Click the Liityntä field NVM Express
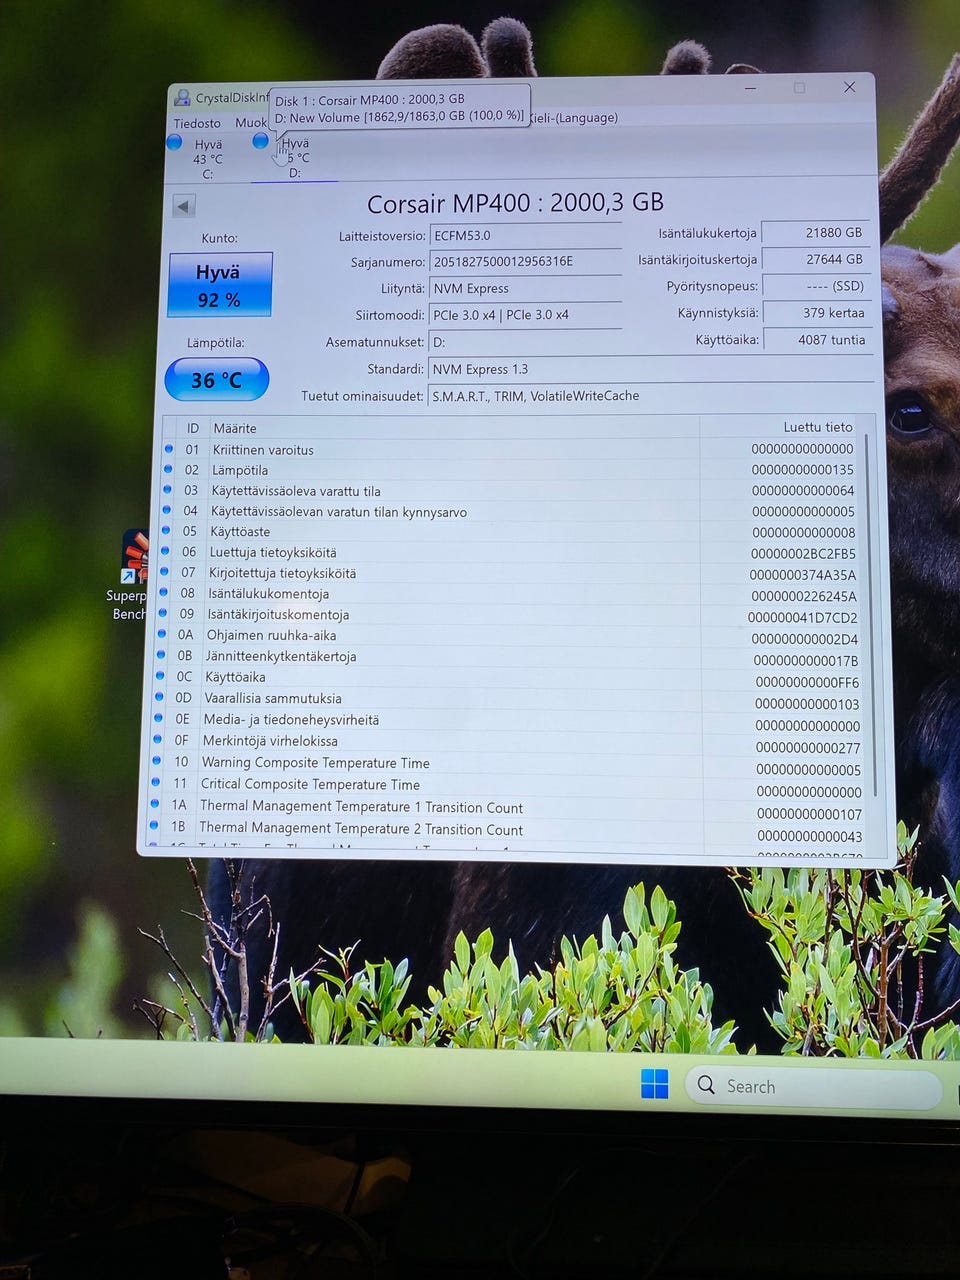The height and width of the screenshot is (1280, 960). pyautogui.click(x=525, y=288)
